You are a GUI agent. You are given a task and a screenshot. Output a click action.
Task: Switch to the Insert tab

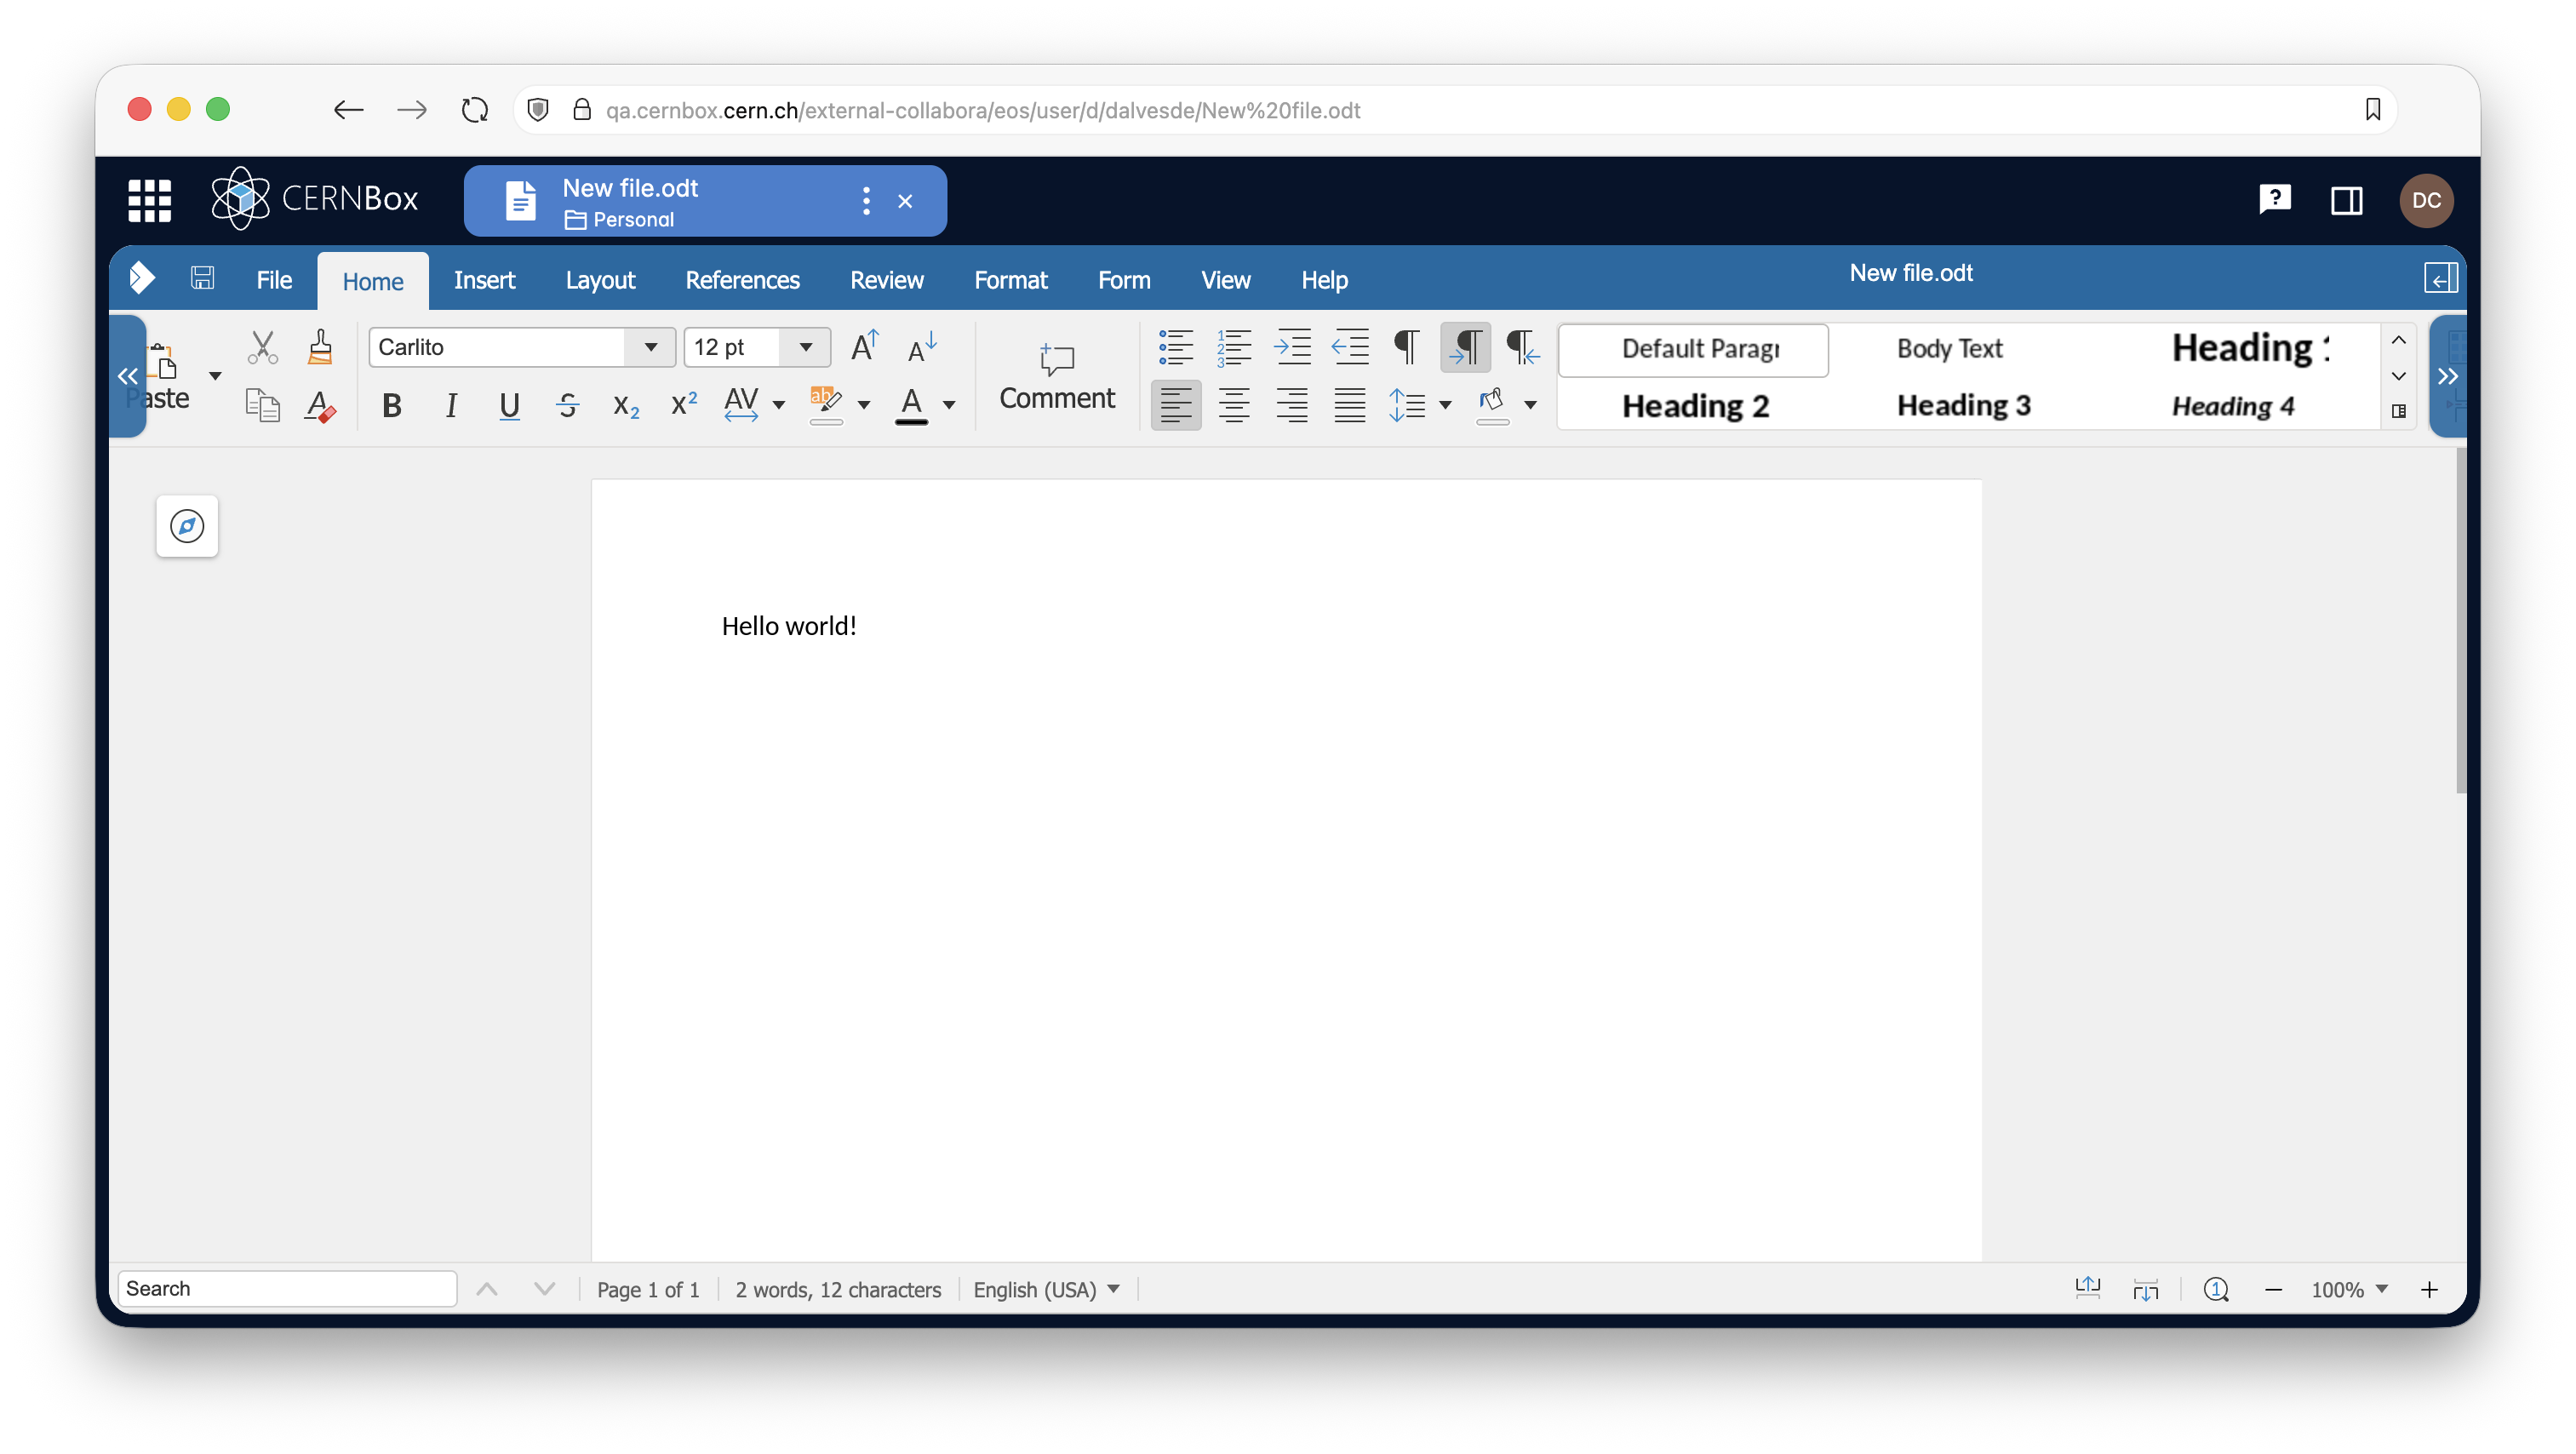(484, 280)
